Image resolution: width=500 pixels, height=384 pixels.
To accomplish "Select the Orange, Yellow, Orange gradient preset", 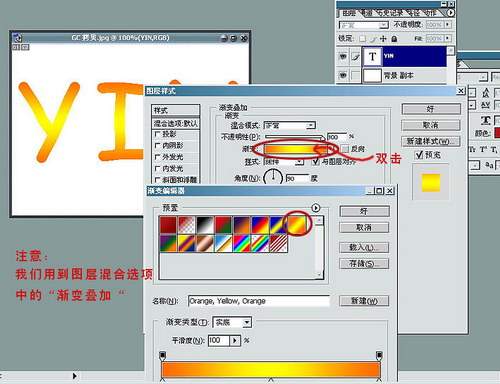I will [x=297, y=225].
